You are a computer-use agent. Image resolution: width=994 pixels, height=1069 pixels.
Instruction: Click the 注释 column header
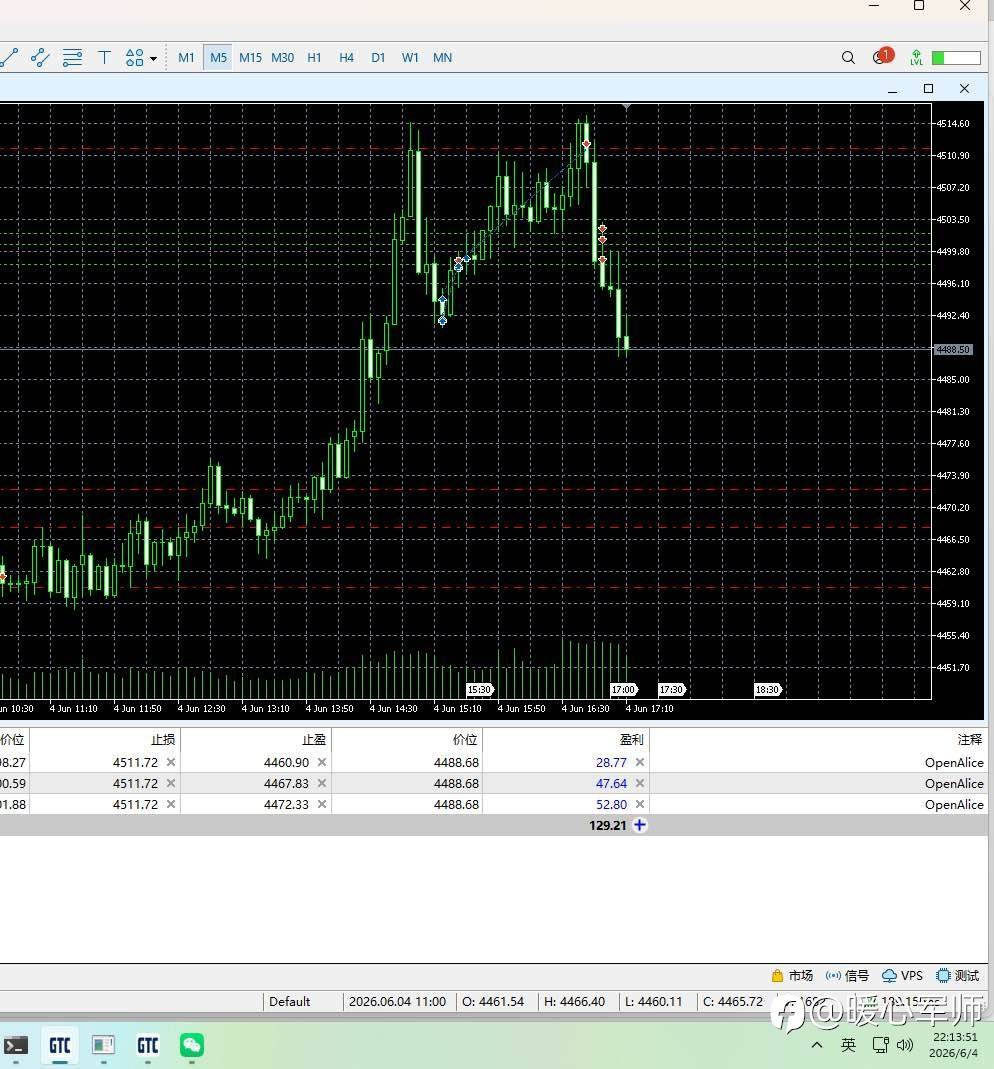point(969,740)
